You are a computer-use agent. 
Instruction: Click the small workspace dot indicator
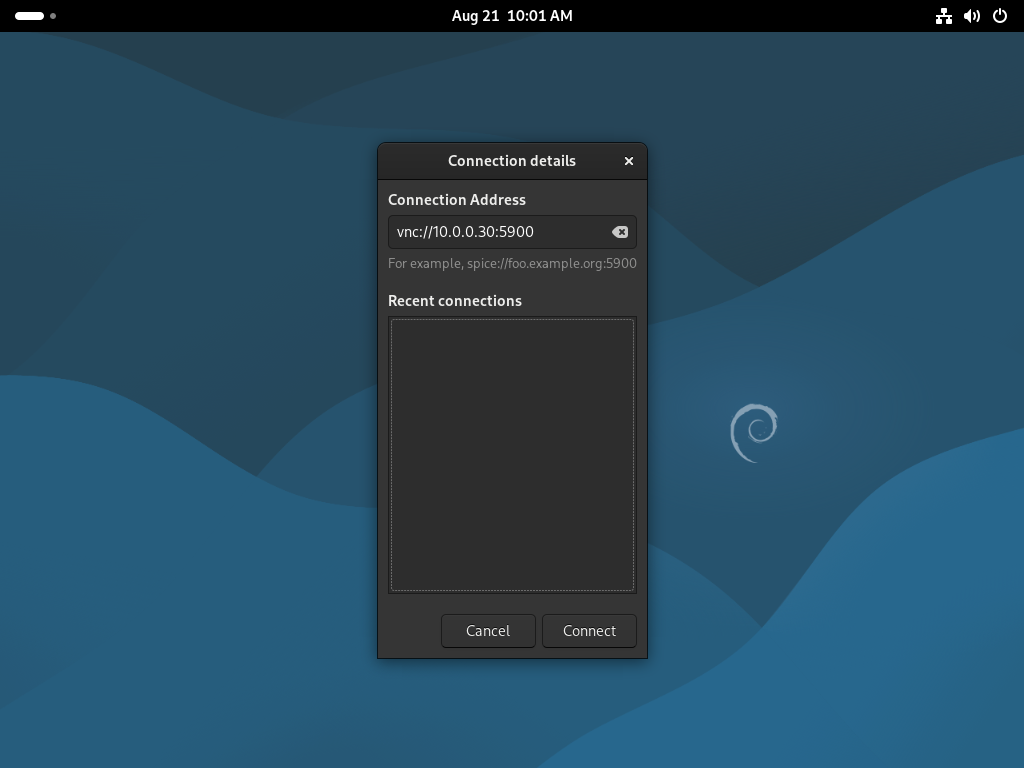pos(53,16)
